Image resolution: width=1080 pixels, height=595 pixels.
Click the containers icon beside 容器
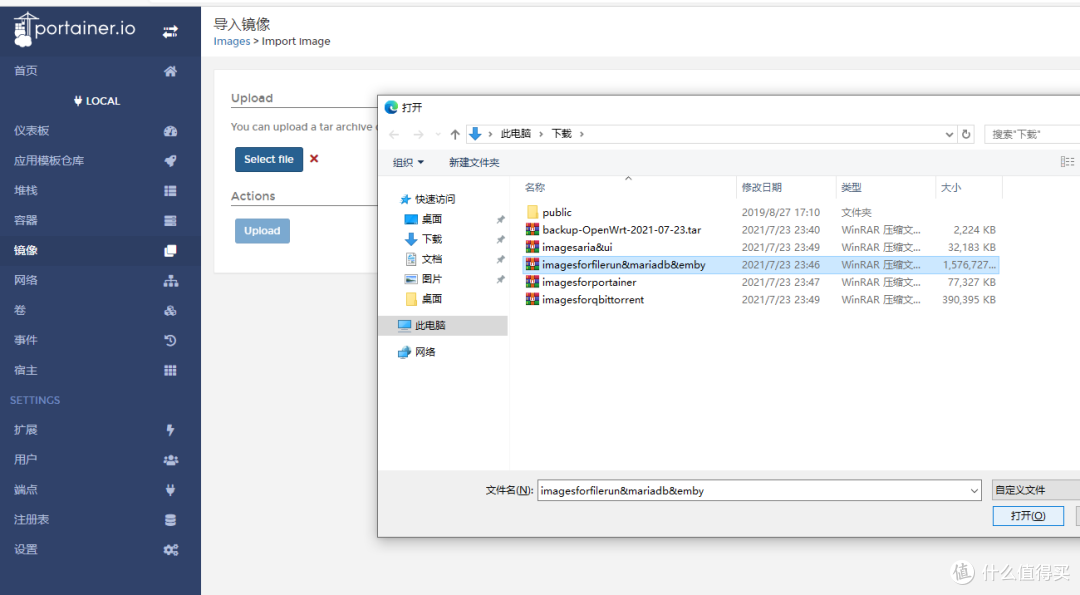point(170,220)
